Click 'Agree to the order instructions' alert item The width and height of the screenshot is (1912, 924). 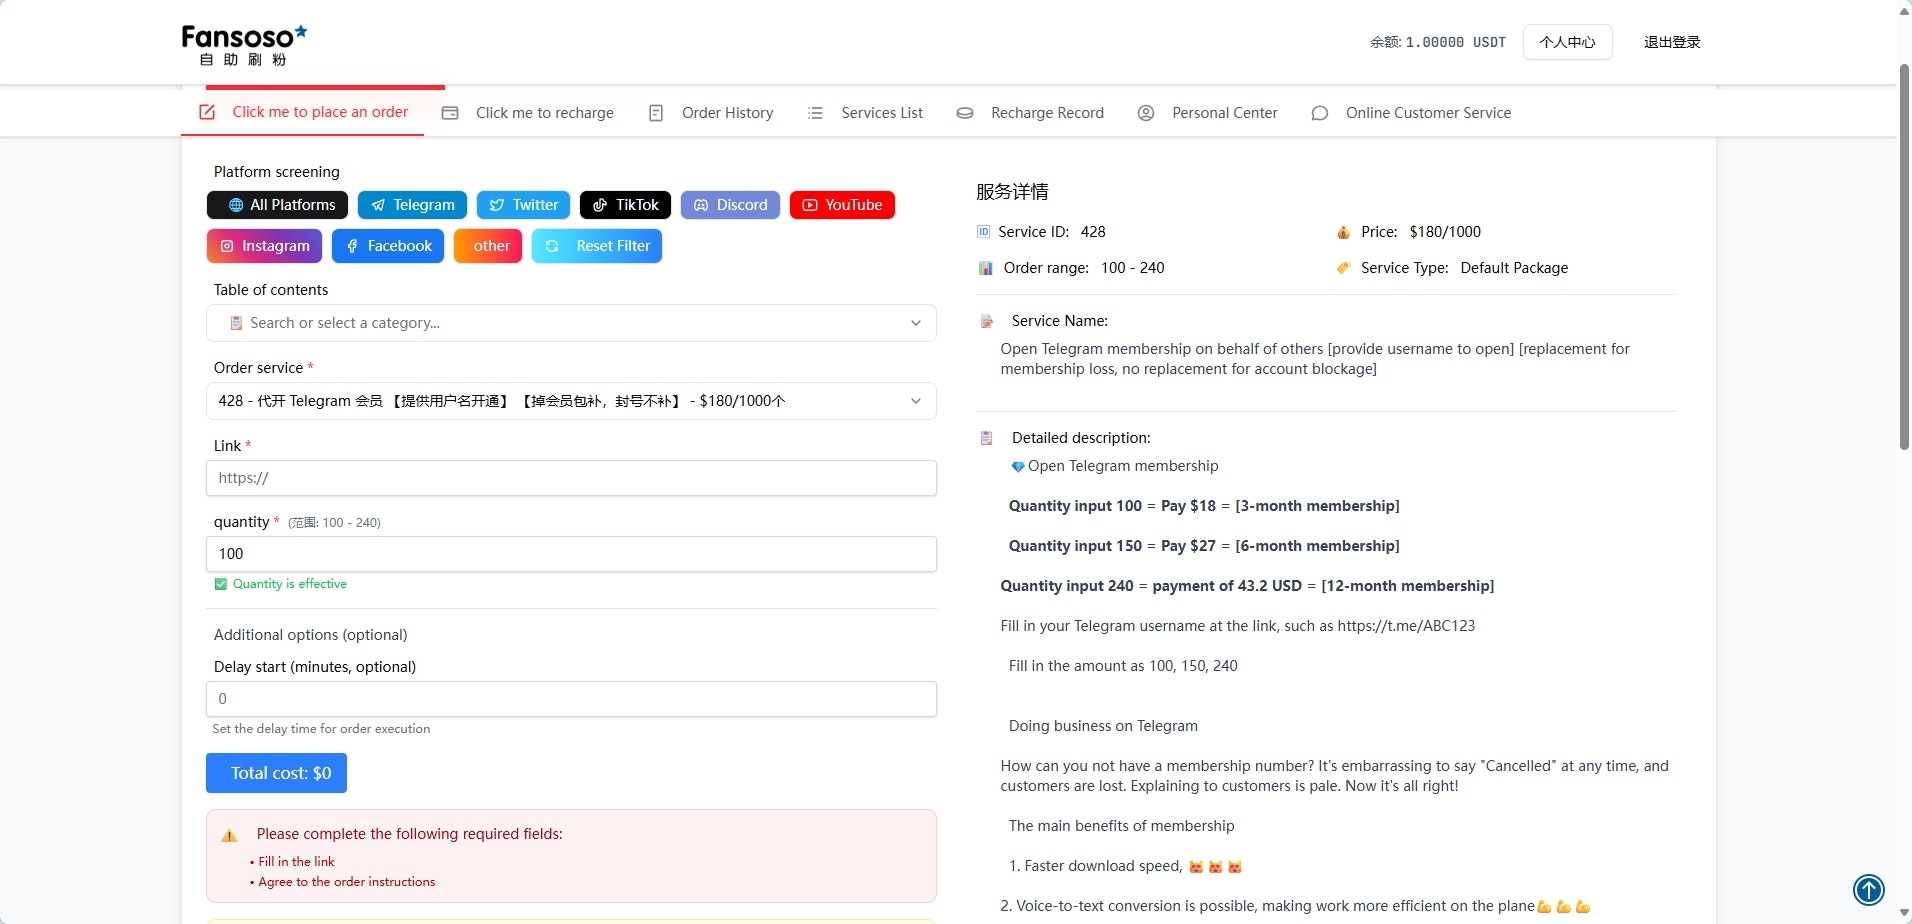pos(346,882)
